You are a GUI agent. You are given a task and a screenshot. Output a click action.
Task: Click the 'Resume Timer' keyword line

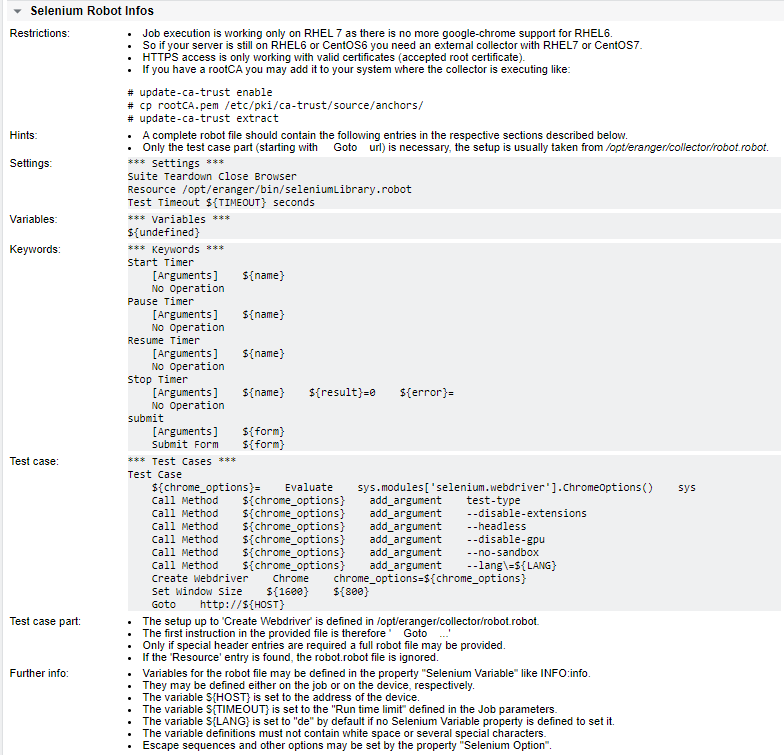coord(163,340)
